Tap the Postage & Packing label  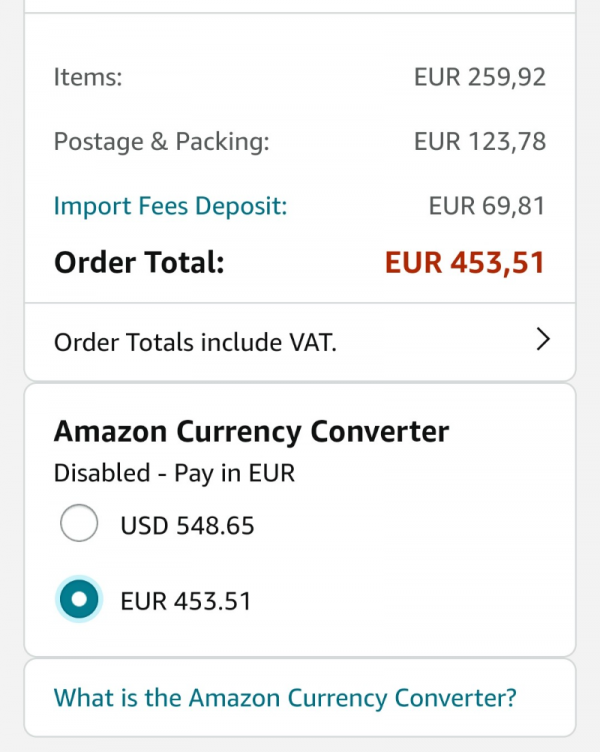[162, 142]
